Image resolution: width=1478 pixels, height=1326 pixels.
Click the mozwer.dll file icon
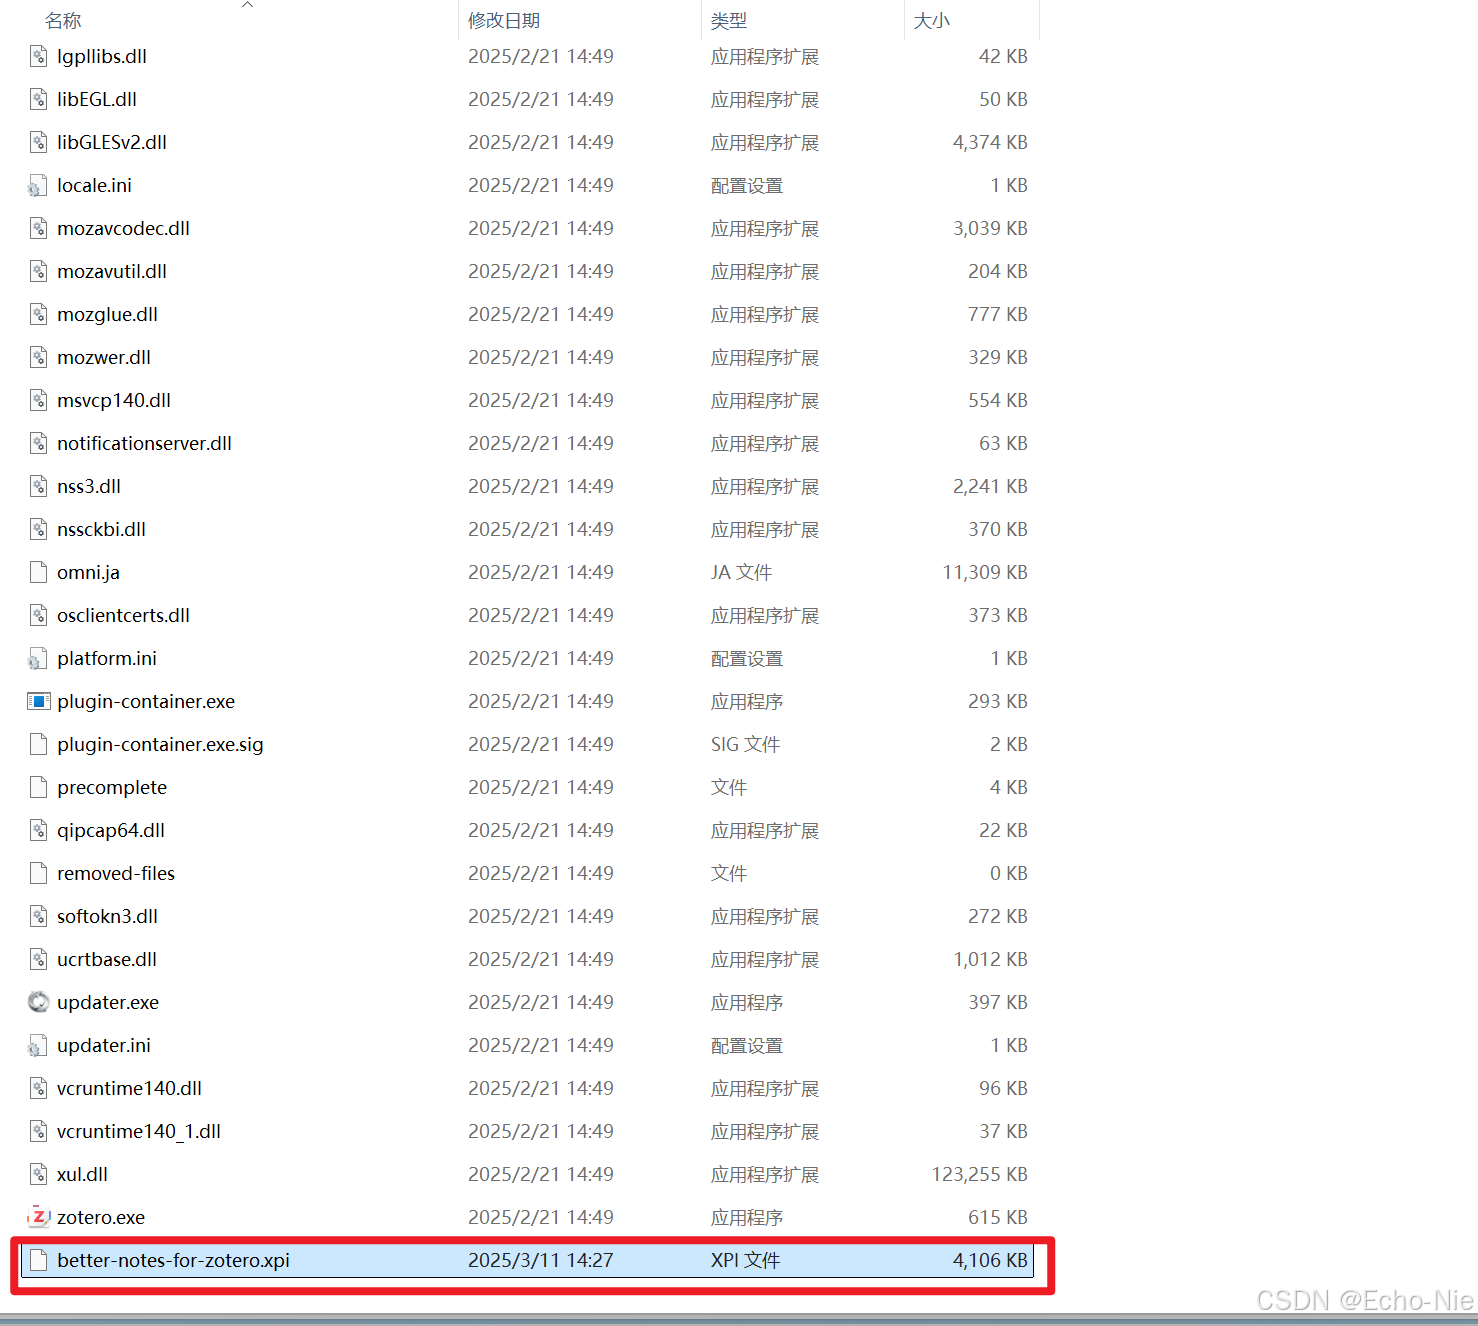[x=38, y=357]
